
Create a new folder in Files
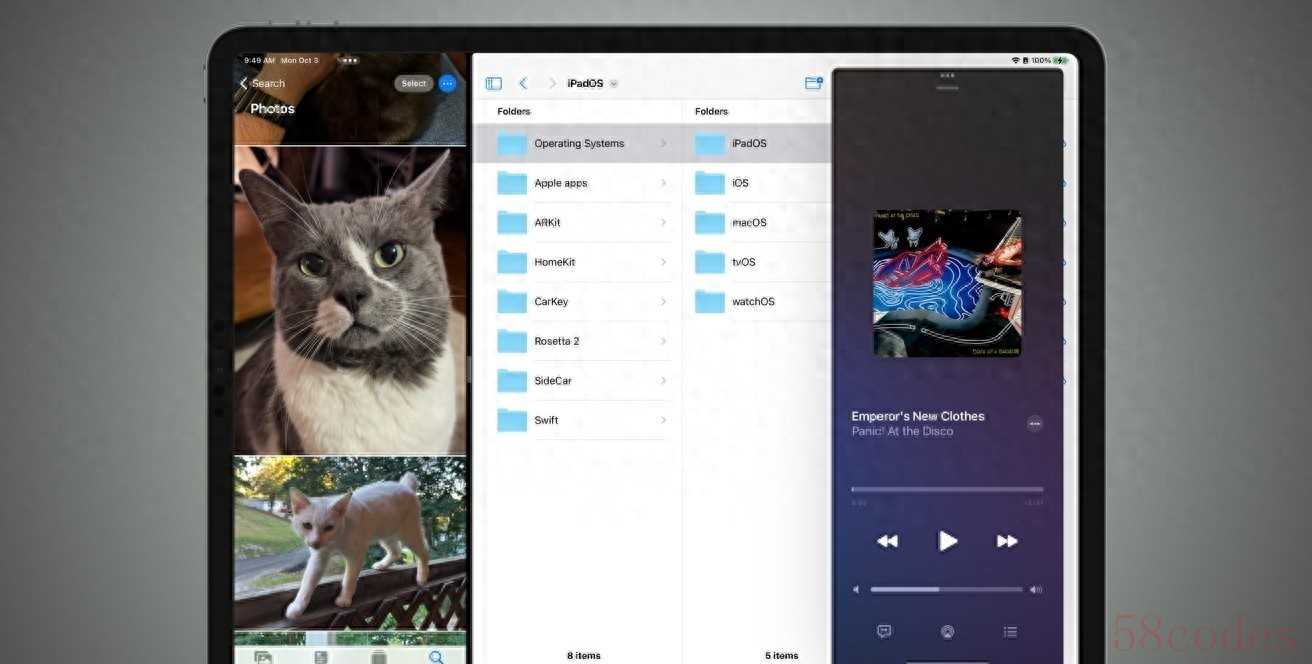coord(813,83)
